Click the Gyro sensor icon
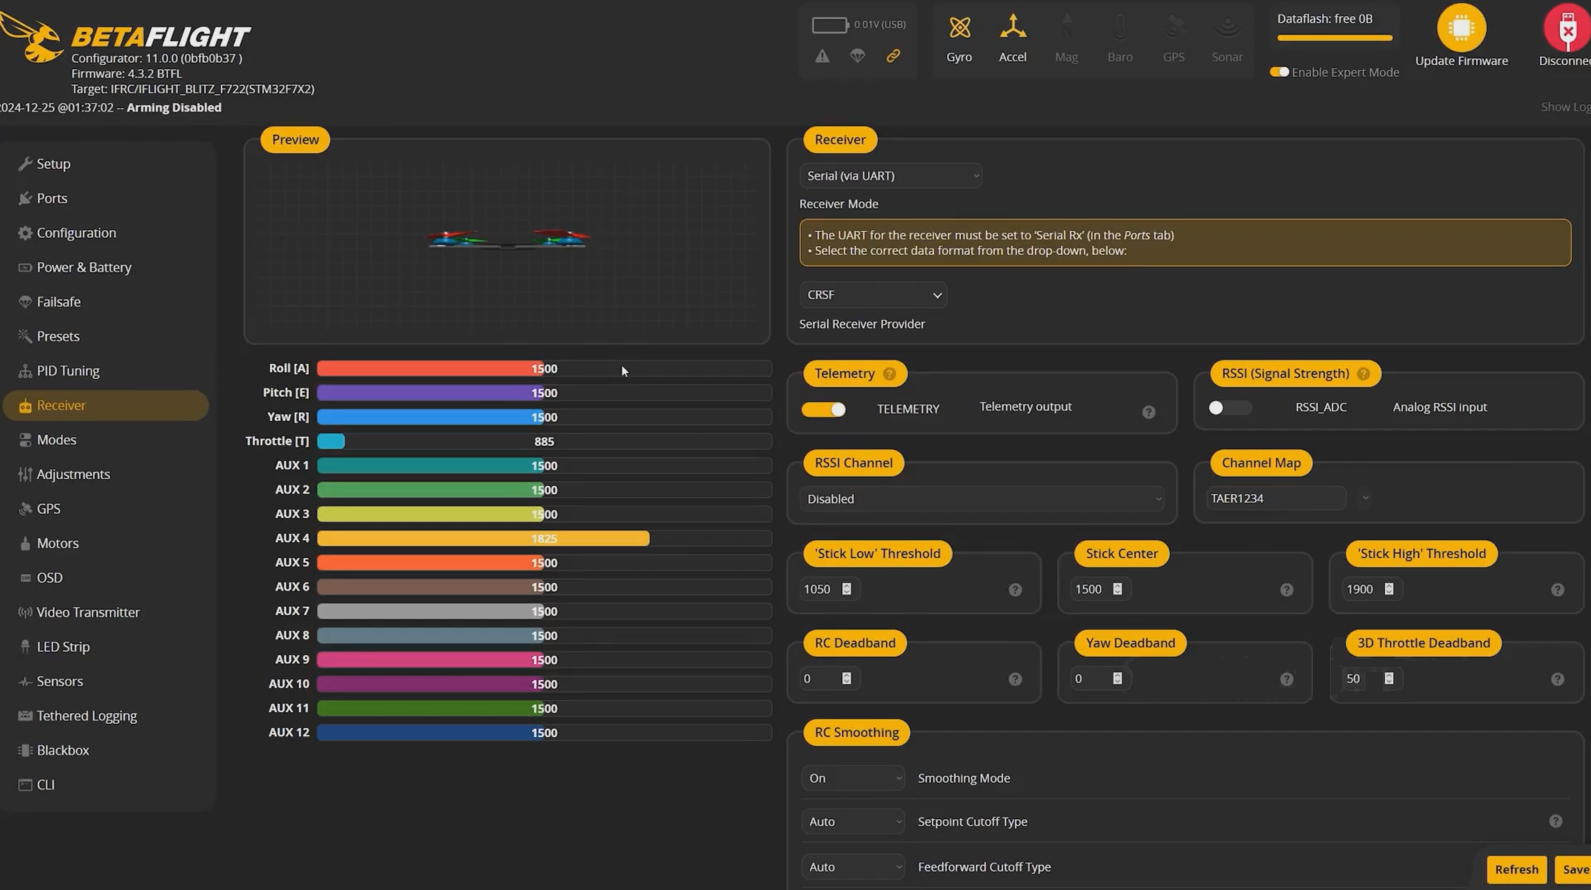Image resolution: width=1591 pixels, height=890 pixels. tap(959, 28)
